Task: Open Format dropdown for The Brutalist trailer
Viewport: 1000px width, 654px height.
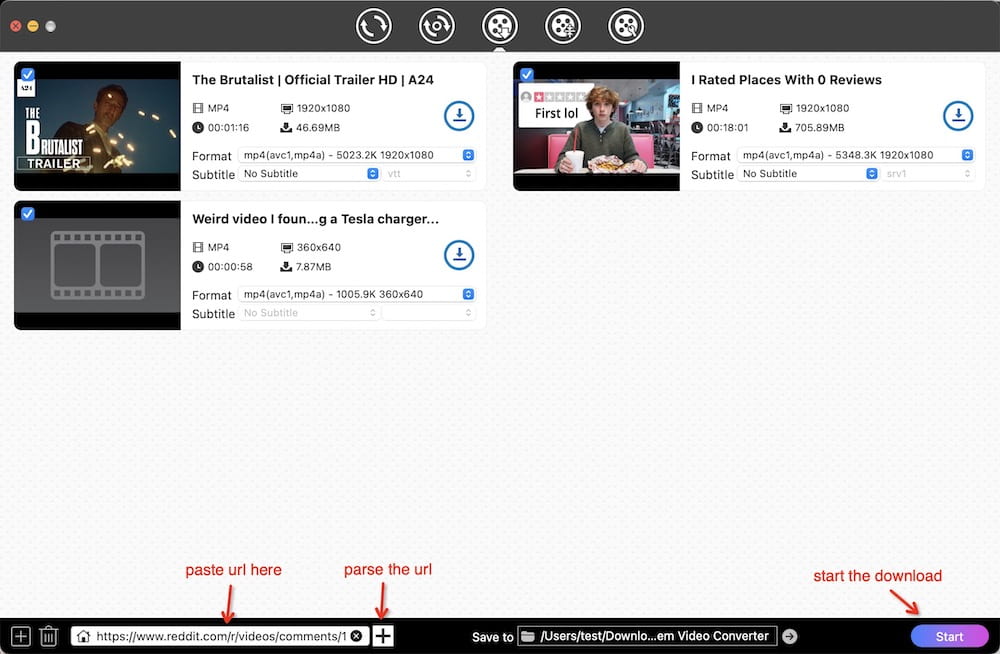Action: coord(356,155)
